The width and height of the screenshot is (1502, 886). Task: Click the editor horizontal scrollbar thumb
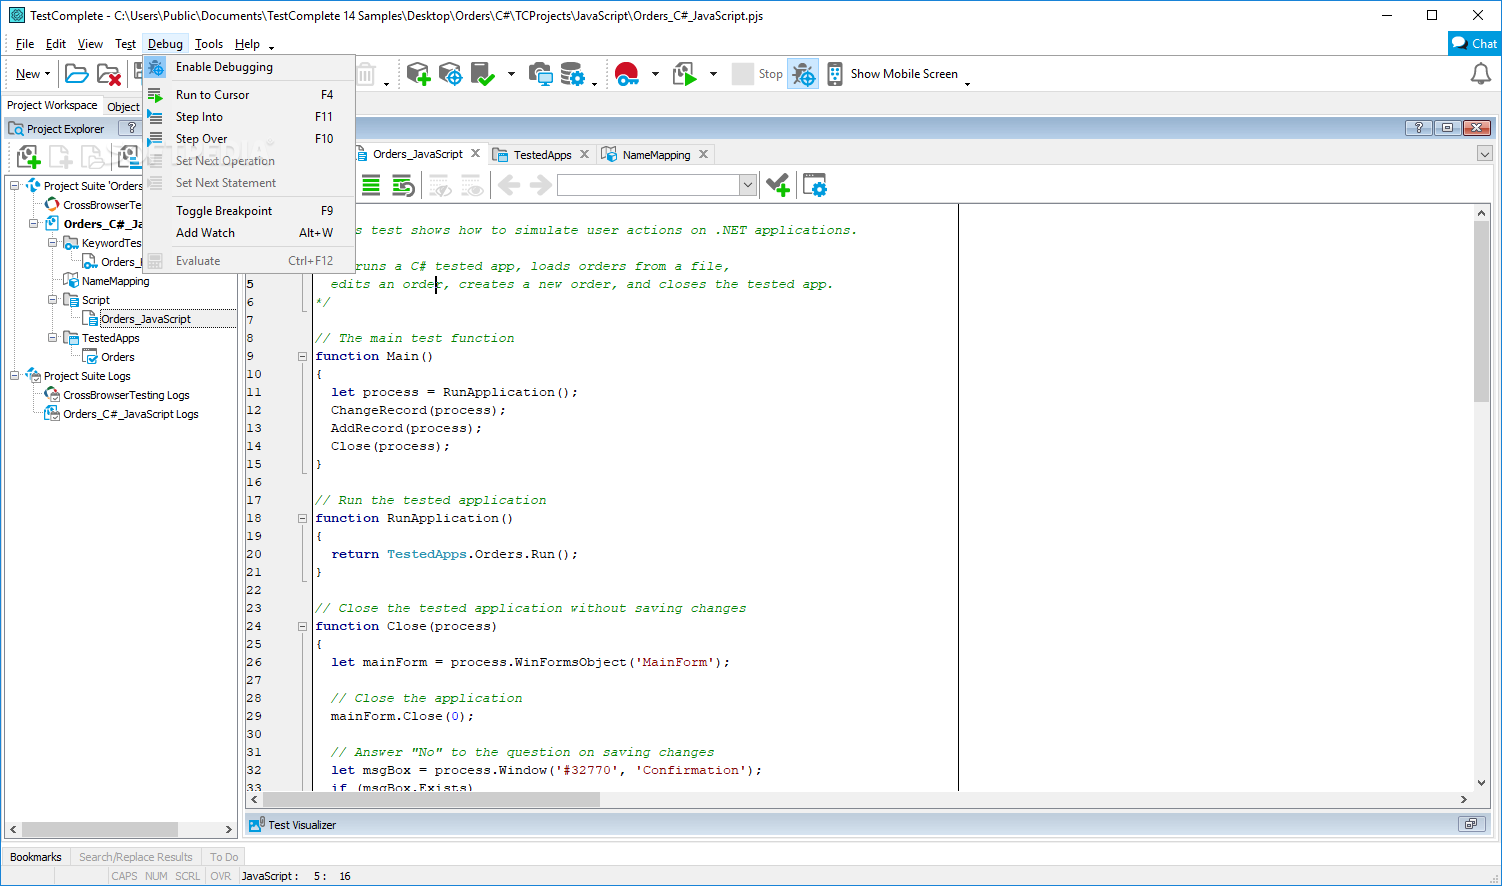tap(431, 799)
